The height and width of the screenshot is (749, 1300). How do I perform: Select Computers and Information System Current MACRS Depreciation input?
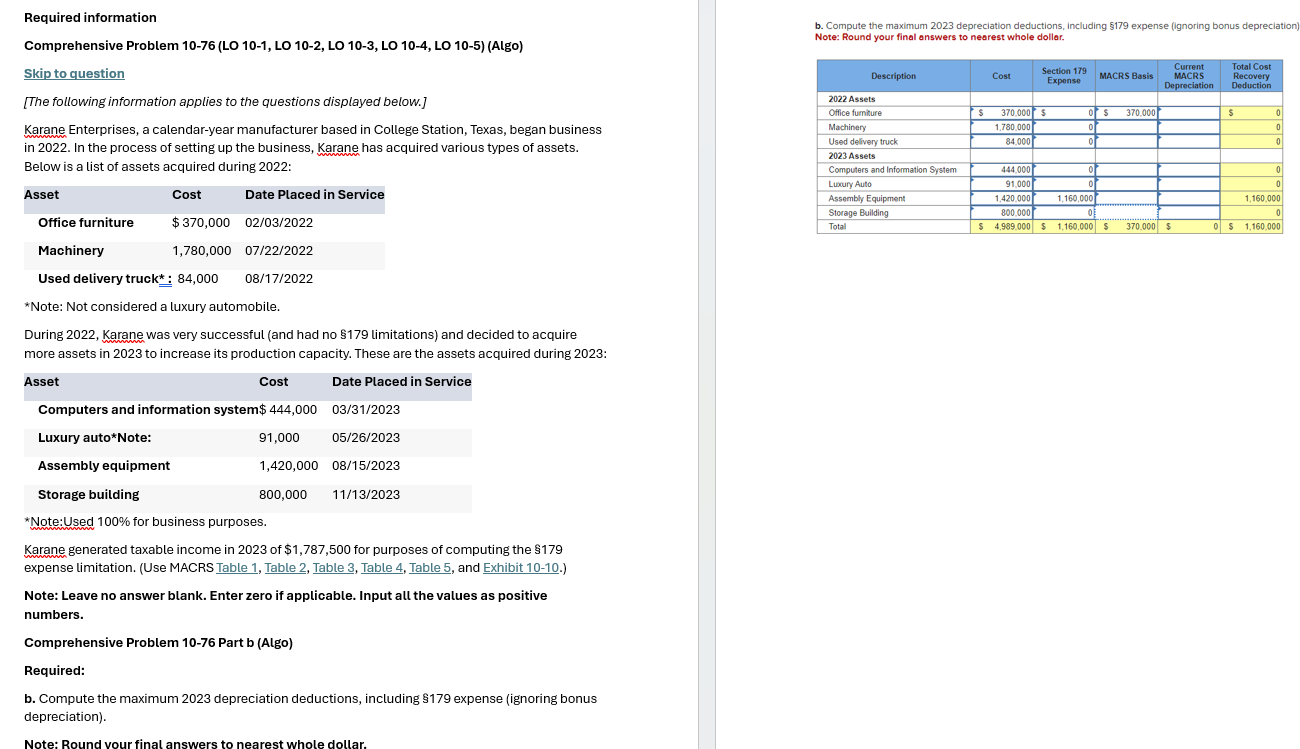1189,170
